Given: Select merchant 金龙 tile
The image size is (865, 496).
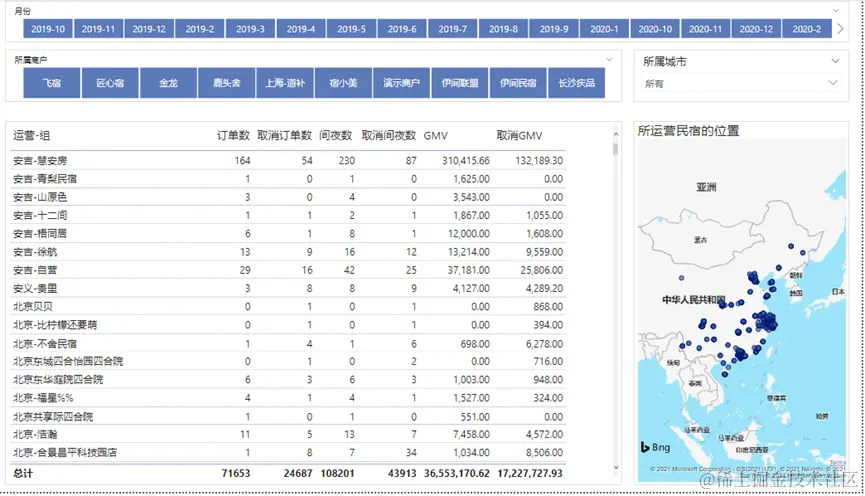Looking at the screenshot, I should [x=168, y=83].
